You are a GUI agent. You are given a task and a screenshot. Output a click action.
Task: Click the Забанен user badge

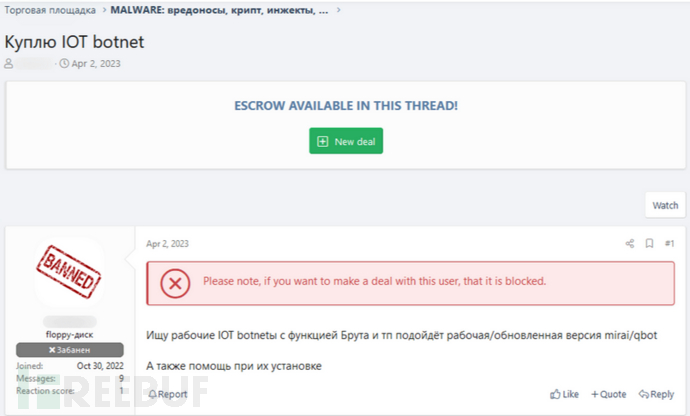pos(70,350)
